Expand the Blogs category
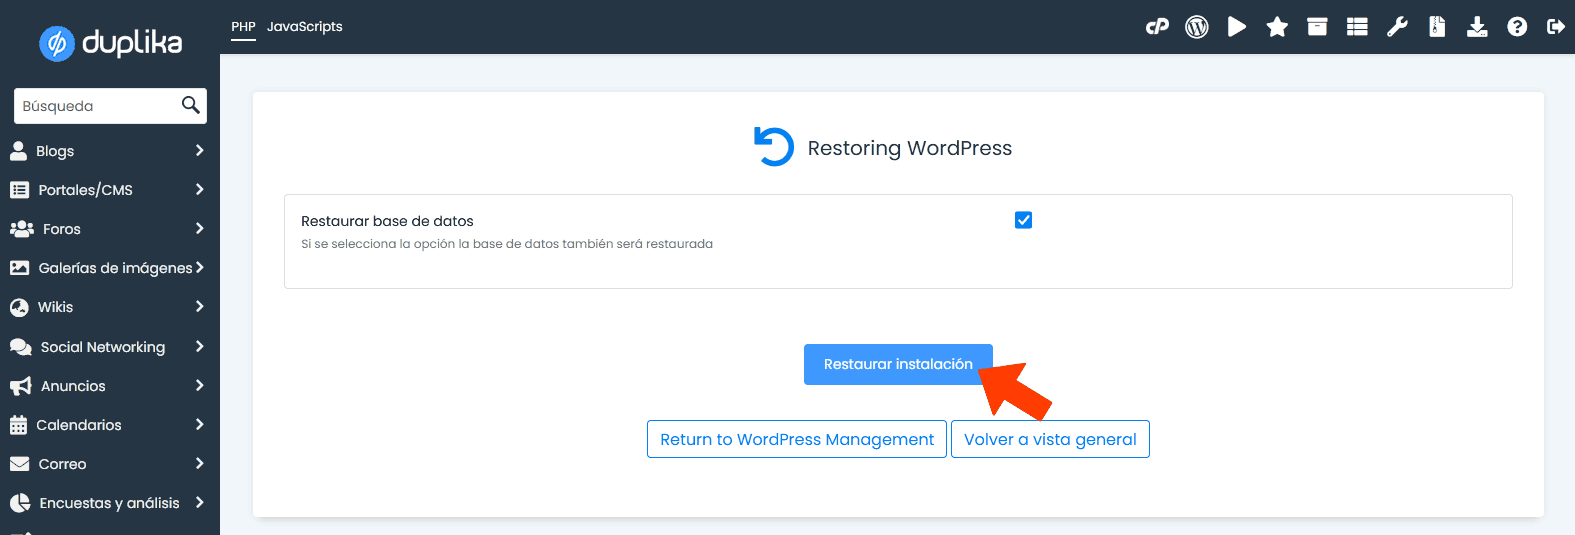The image size is (1575, 535). [108, 151]
